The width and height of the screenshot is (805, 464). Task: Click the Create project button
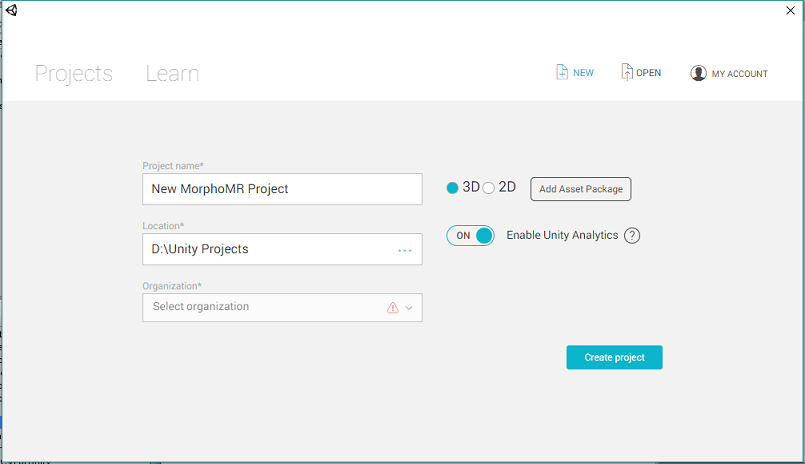click(x=614, y=357)
